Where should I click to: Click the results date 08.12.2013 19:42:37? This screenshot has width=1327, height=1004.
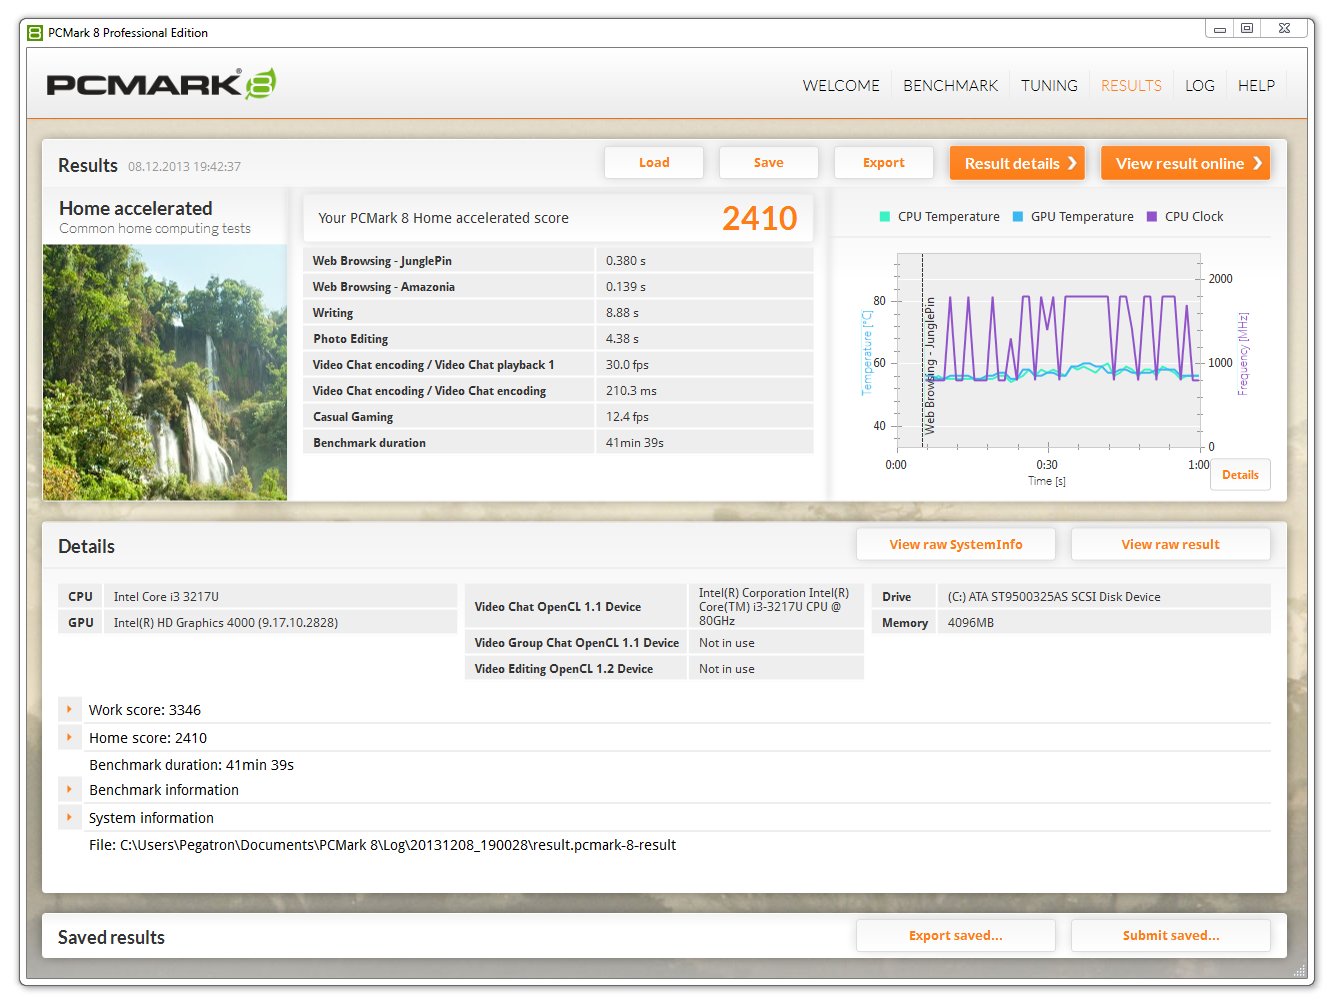[184, 167]
